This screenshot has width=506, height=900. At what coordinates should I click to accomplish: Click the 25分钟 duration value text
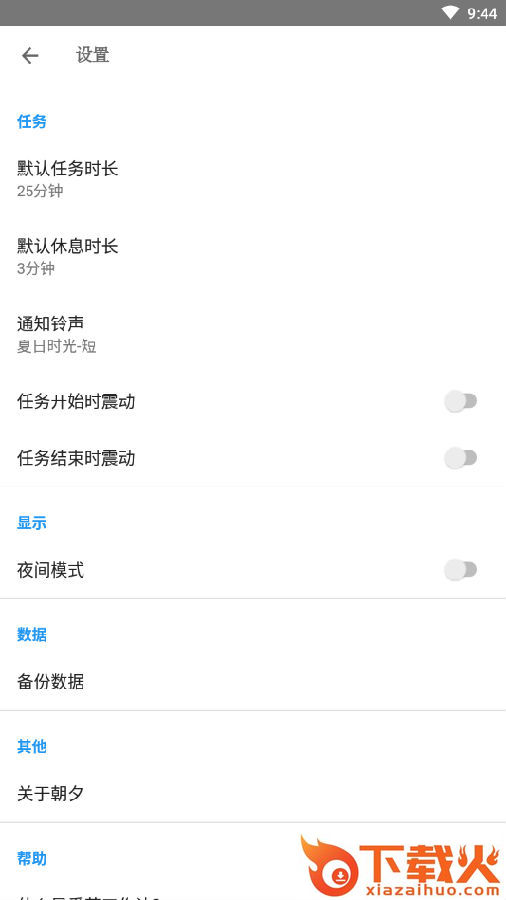[x=40, y=191]
